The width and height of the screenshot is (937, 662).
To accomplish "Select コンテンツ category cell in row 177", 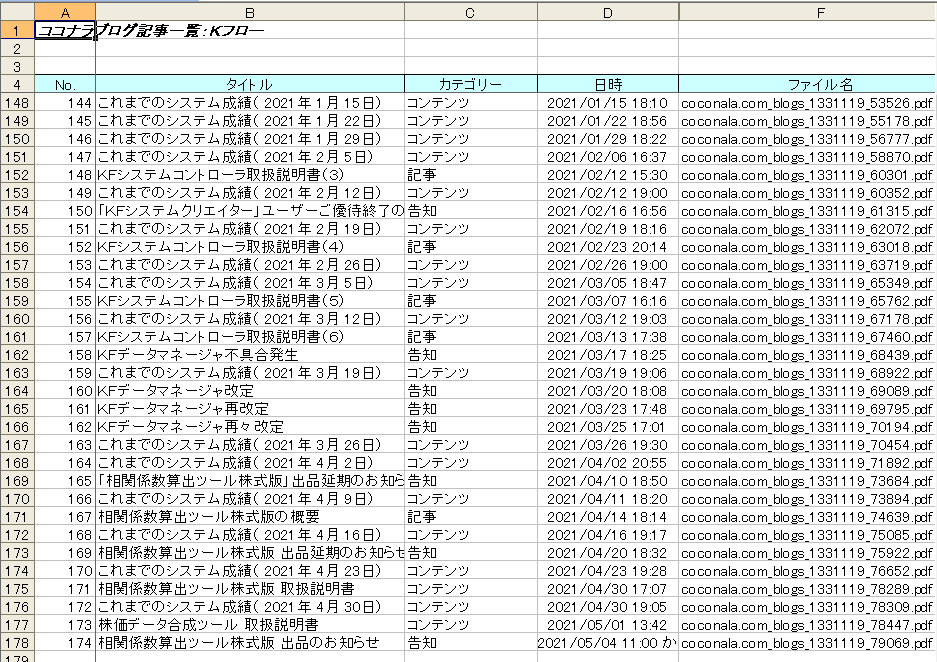I will (470, 625).
